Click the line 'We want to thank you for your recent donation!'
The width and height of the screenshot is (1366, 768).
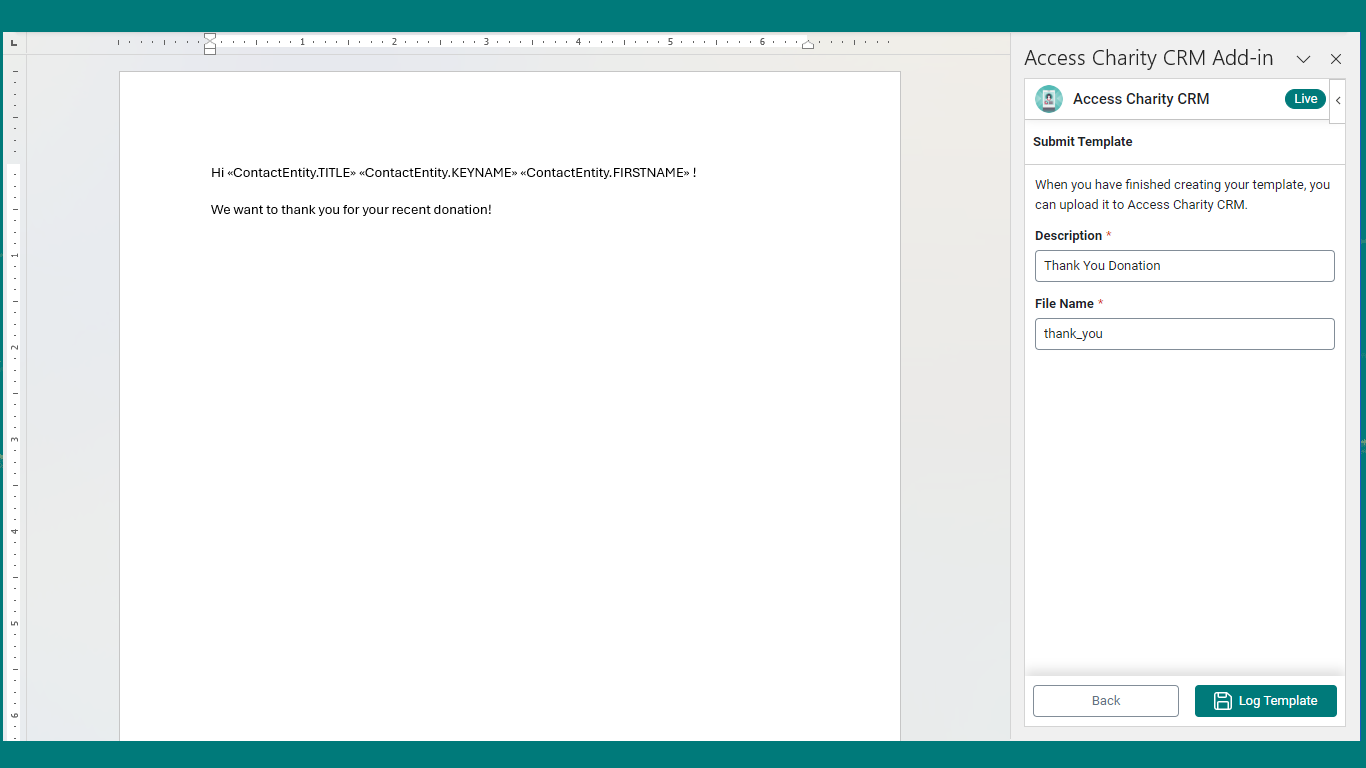pos(351,210)
